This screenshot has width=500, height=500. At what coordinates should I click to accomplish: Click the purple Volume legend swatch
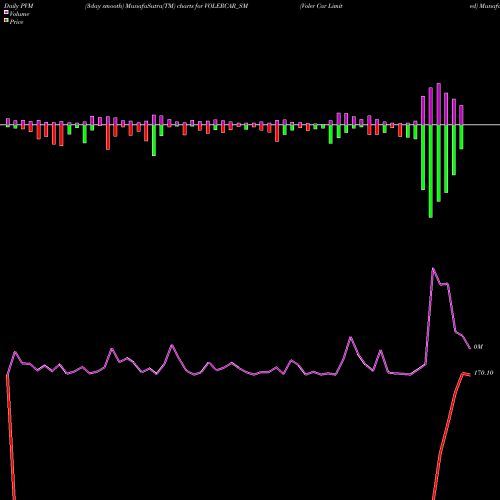(x=6, y=13)
